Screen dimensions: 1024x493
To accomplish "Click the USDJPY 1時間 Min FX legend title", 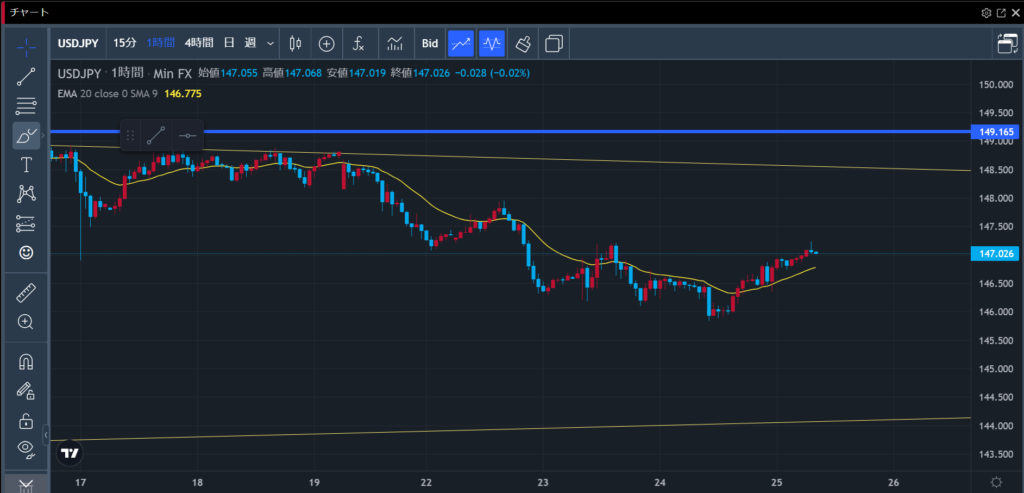I will [x=124, y=73].
